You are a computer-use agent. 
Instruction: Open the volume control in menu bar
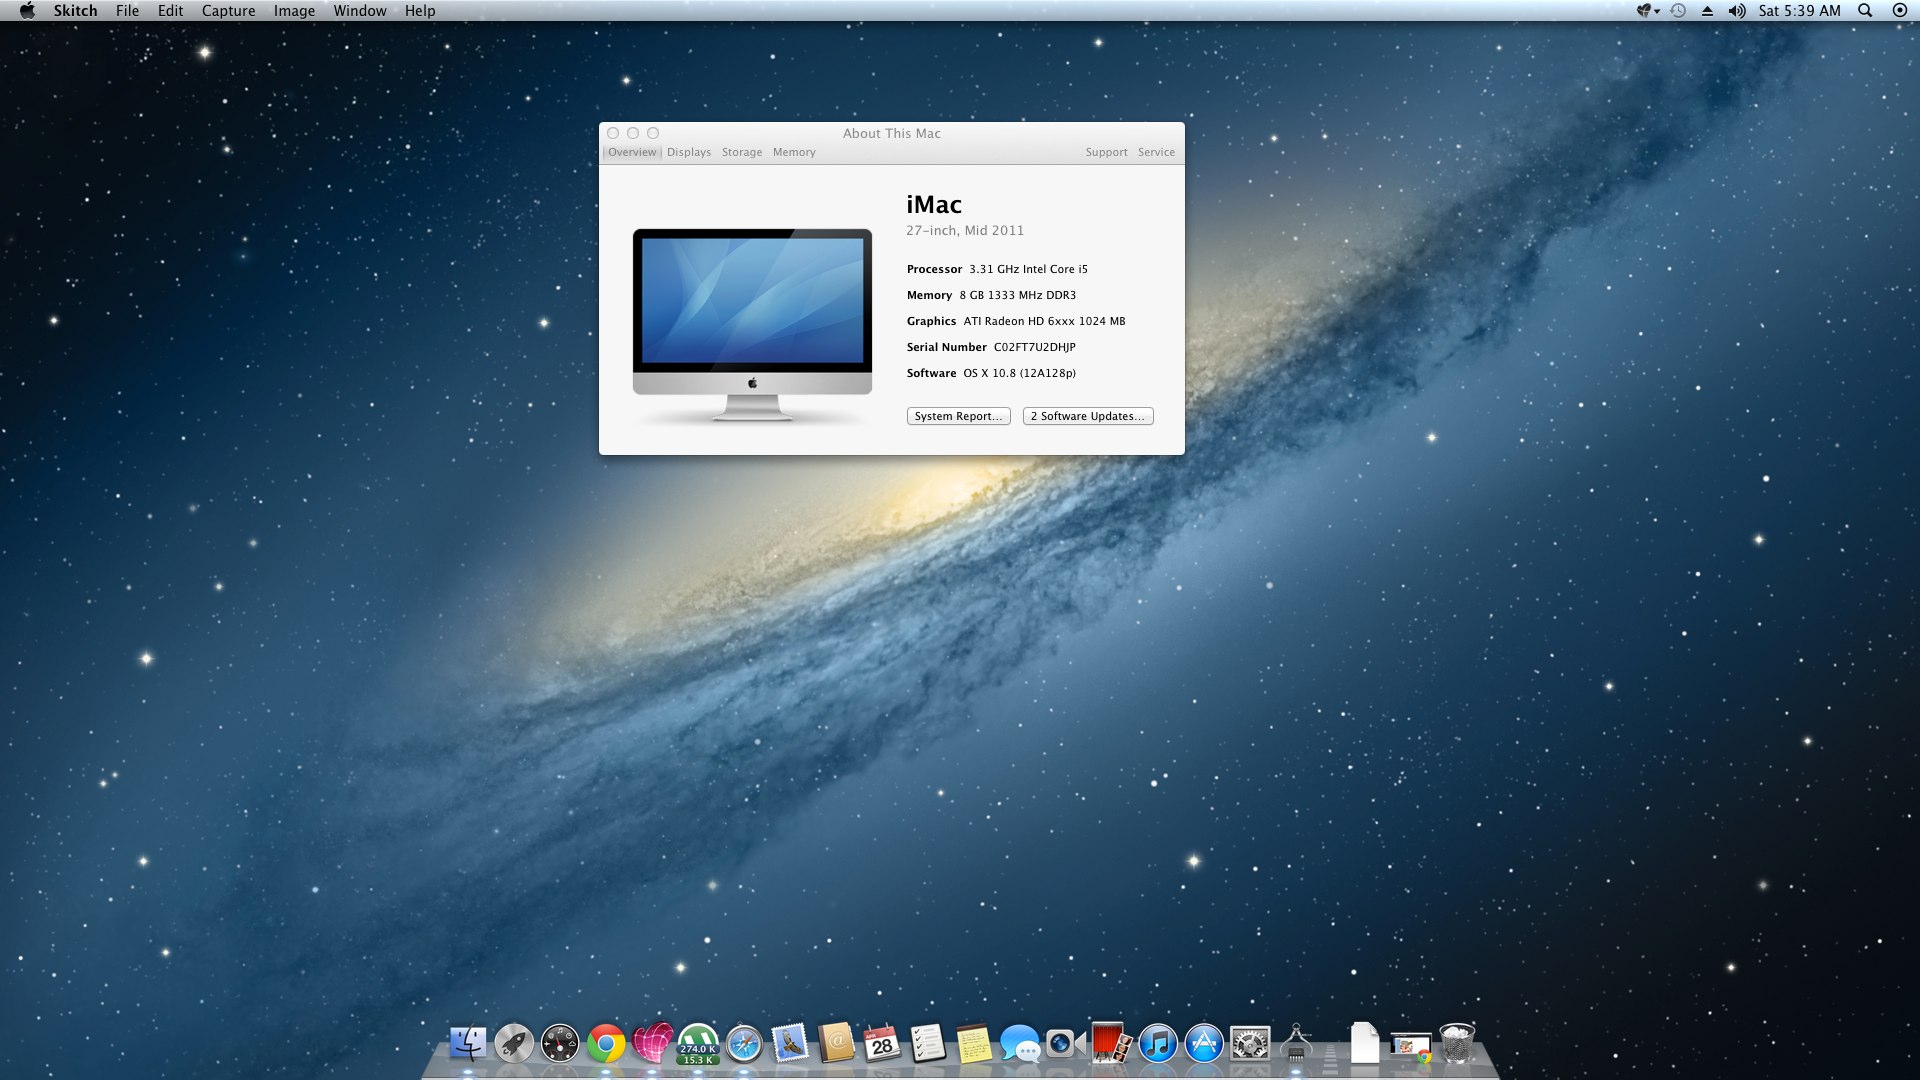point(1737,11)
